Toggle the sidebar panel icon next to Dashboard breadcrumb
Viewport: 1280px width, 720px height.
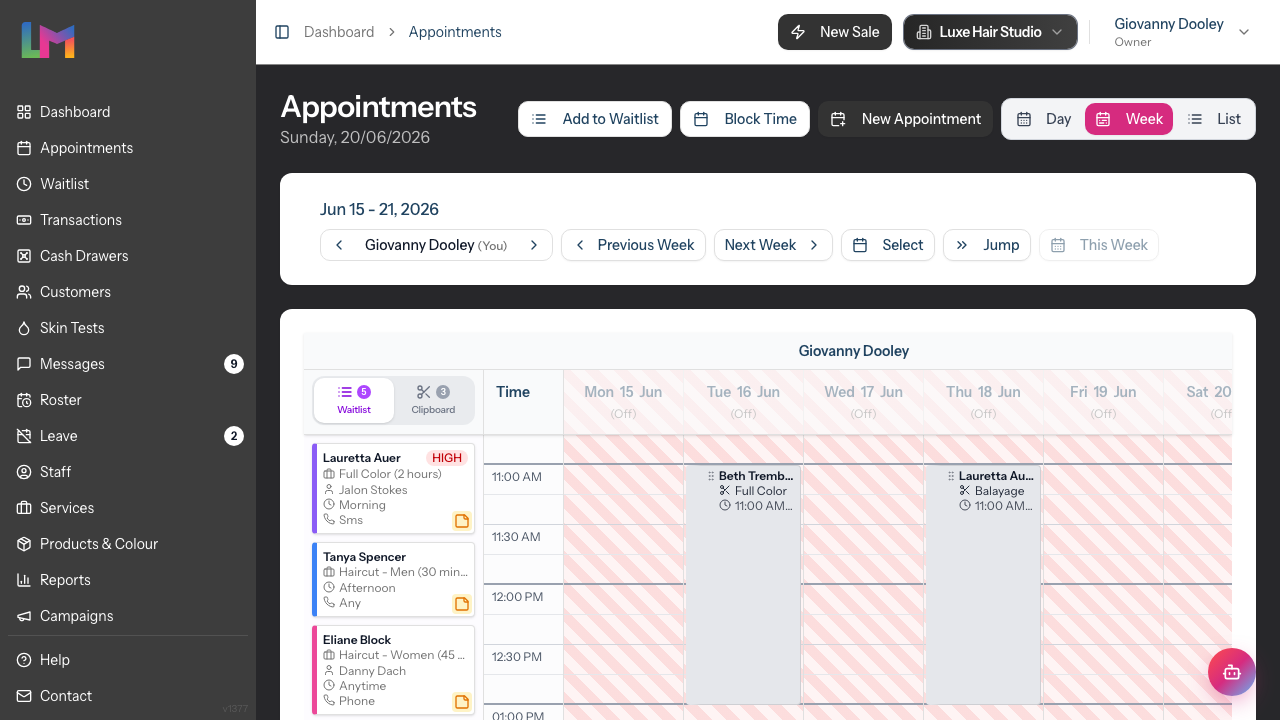pyautogui.click(x=282, y=32)
